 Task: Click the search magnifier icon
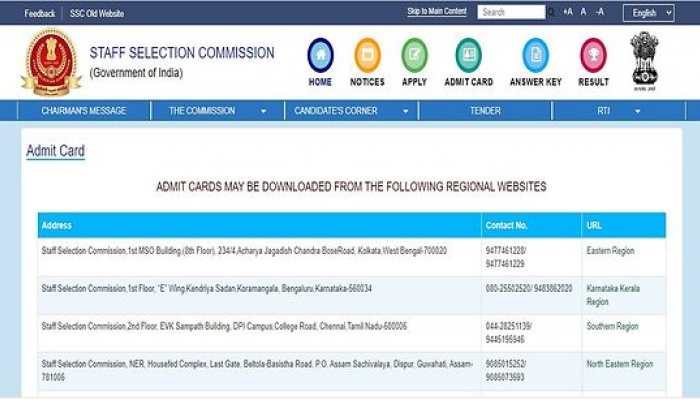[x=552, y=12]
